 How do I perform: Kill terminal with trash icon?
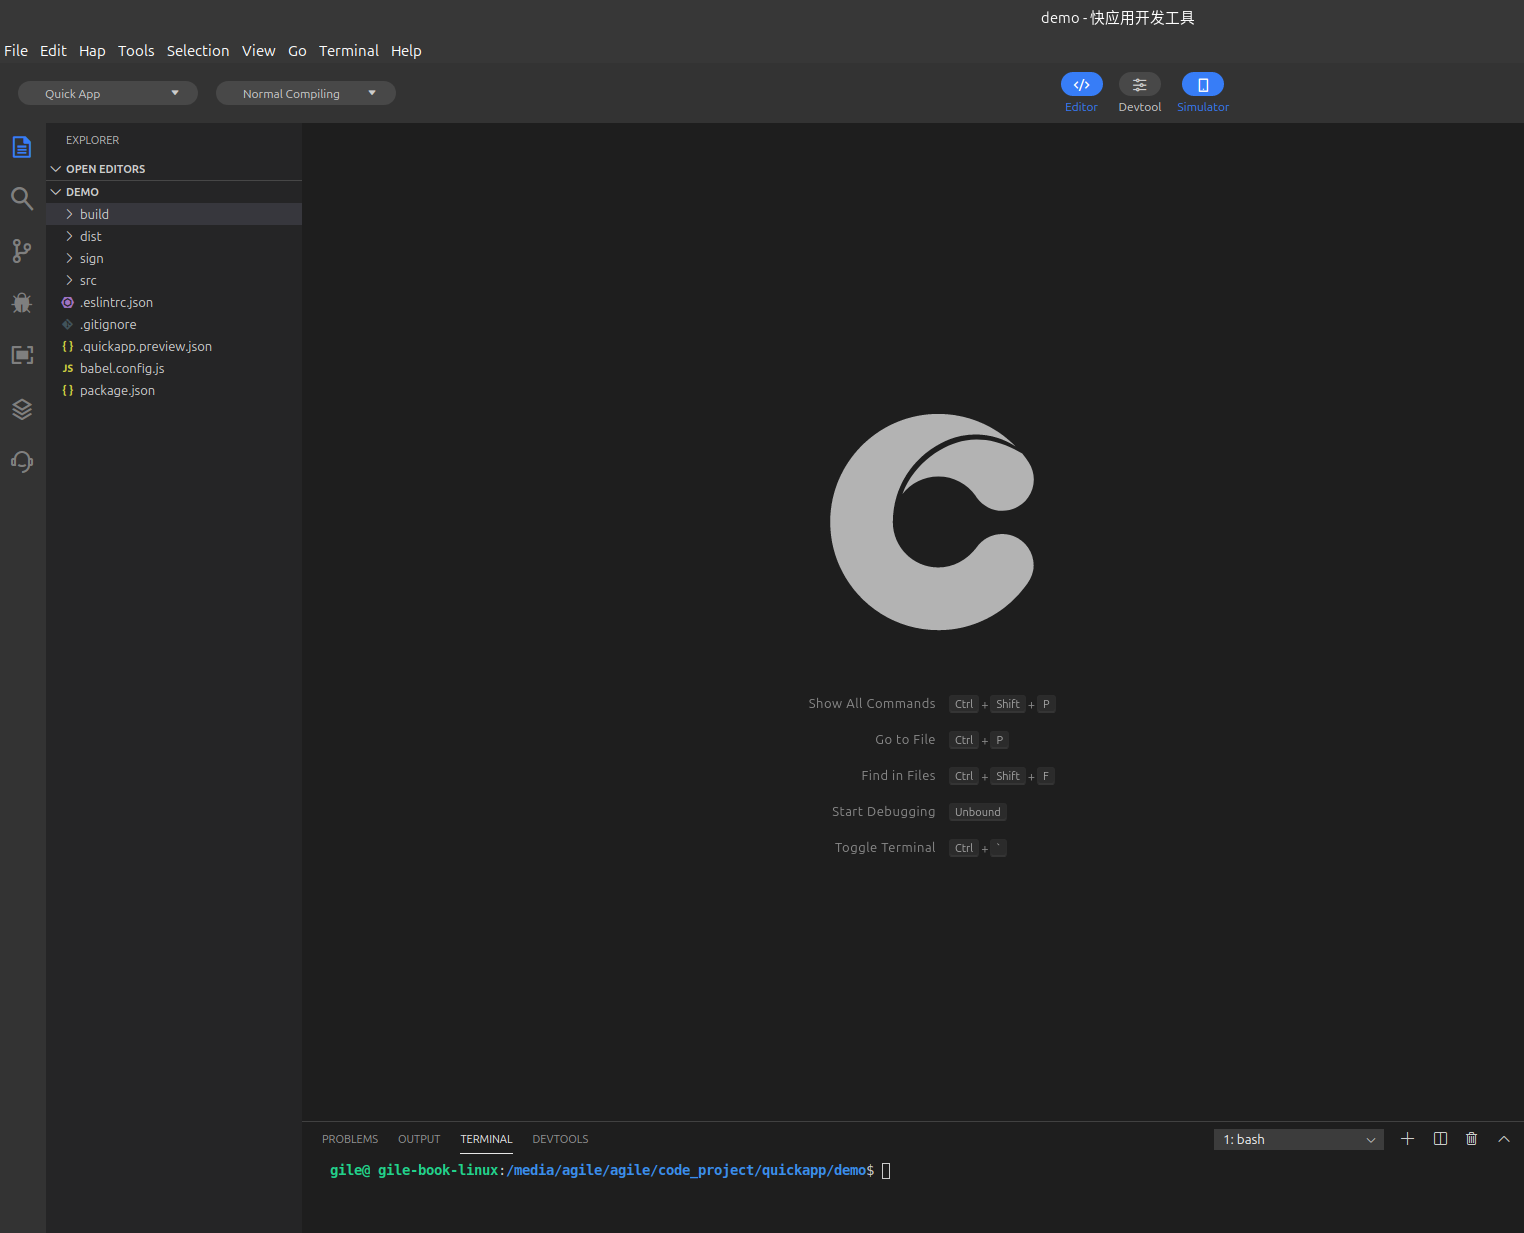(x=1471, y=1139)
